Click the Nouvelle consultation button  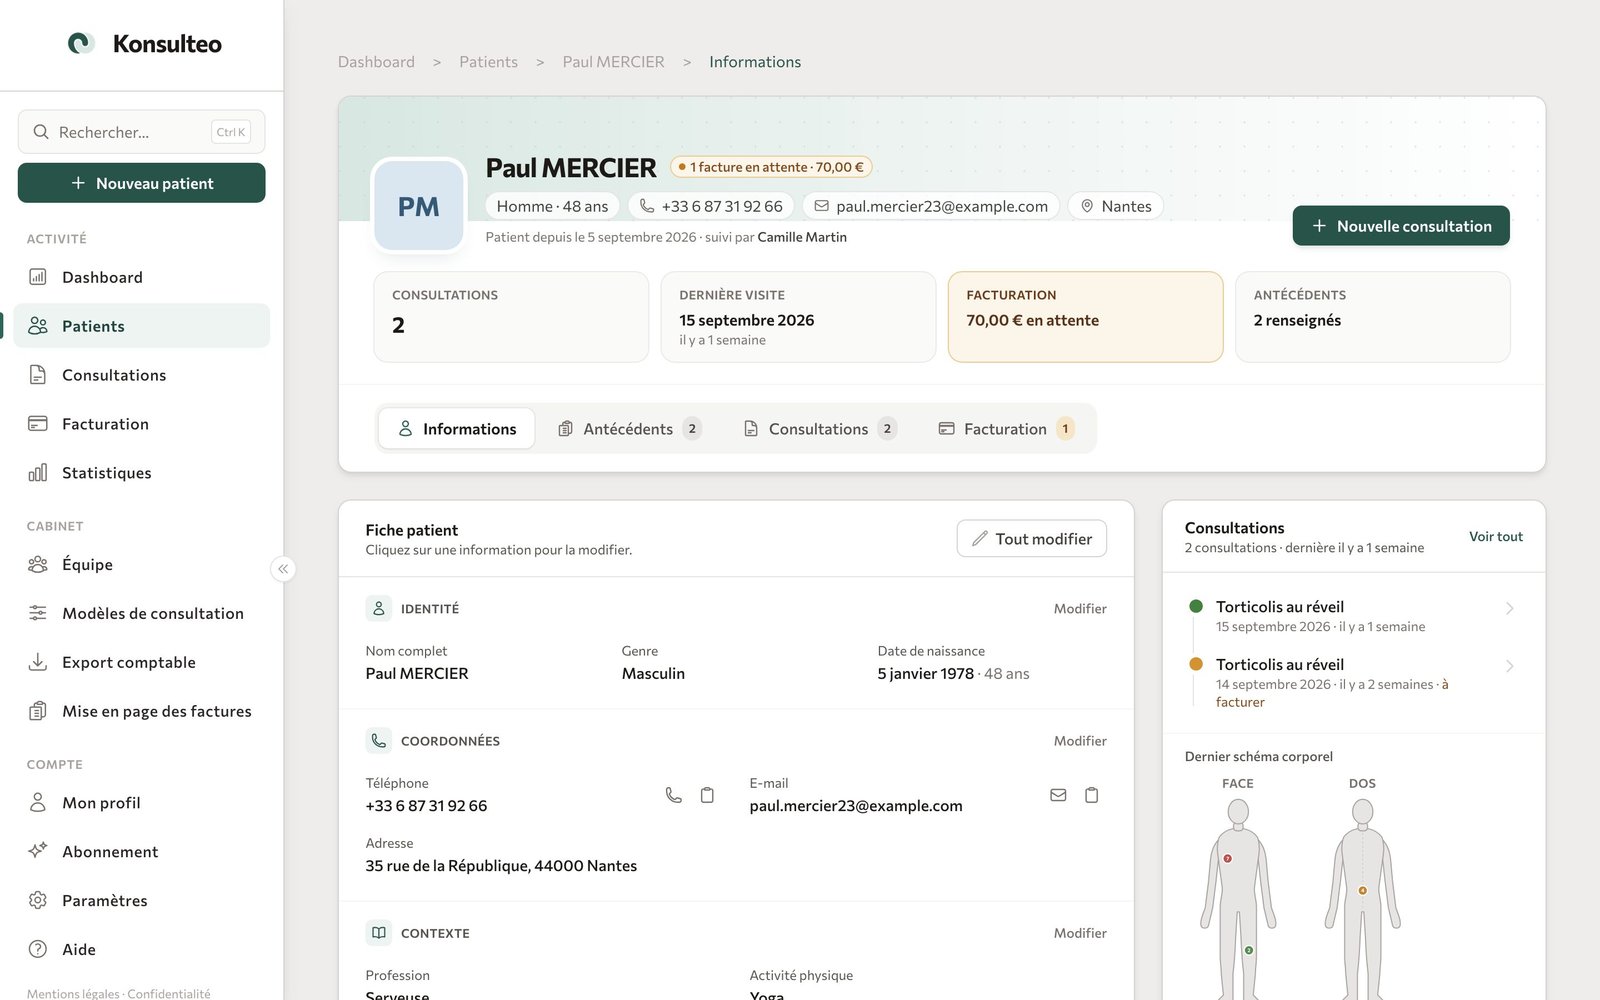point(1401,226)
